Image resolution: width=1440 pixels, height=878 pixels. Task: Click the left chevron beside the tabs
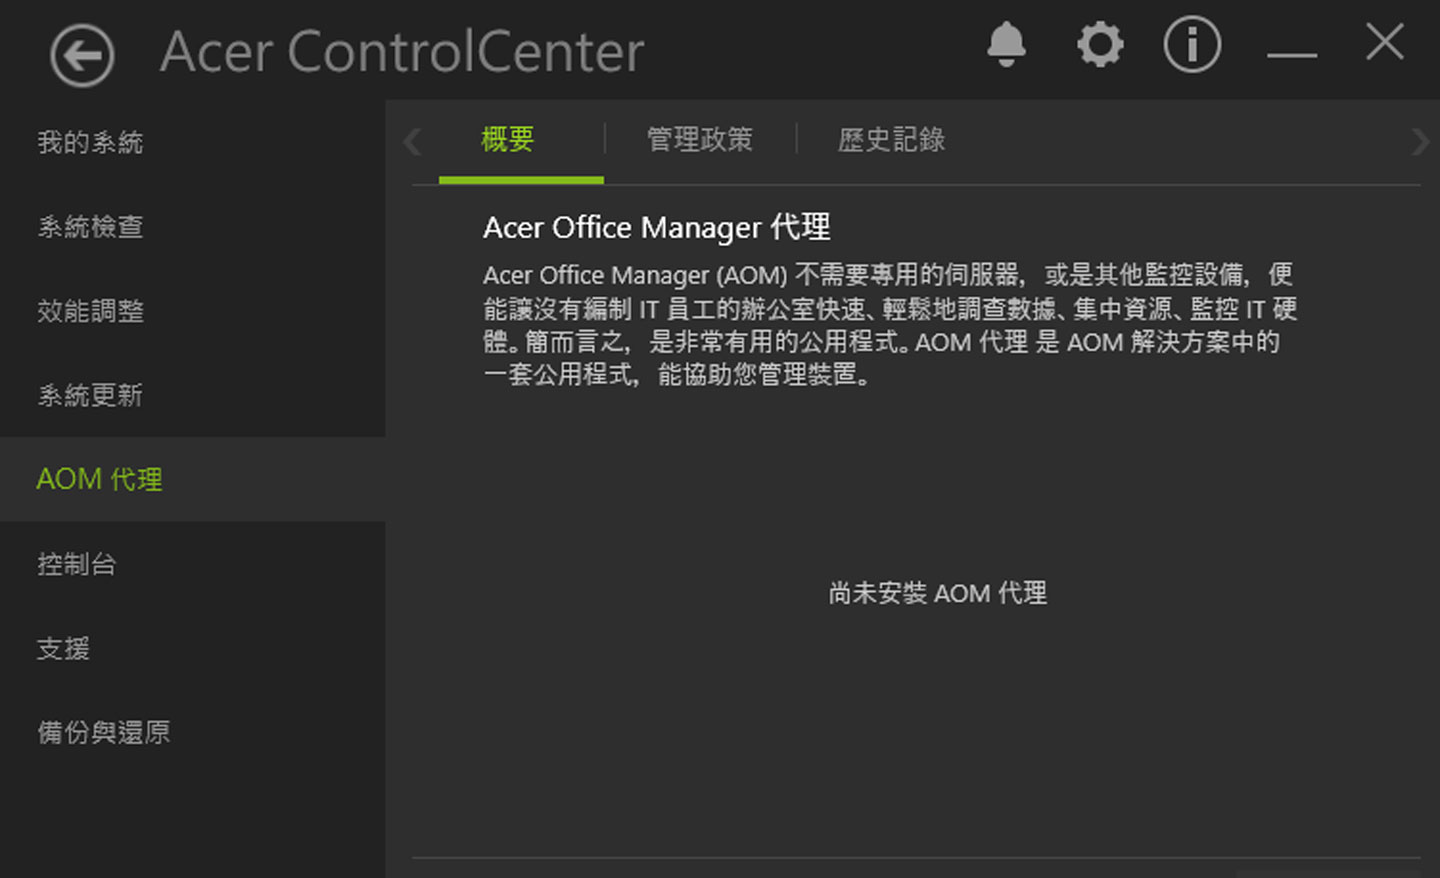point(412,141)
